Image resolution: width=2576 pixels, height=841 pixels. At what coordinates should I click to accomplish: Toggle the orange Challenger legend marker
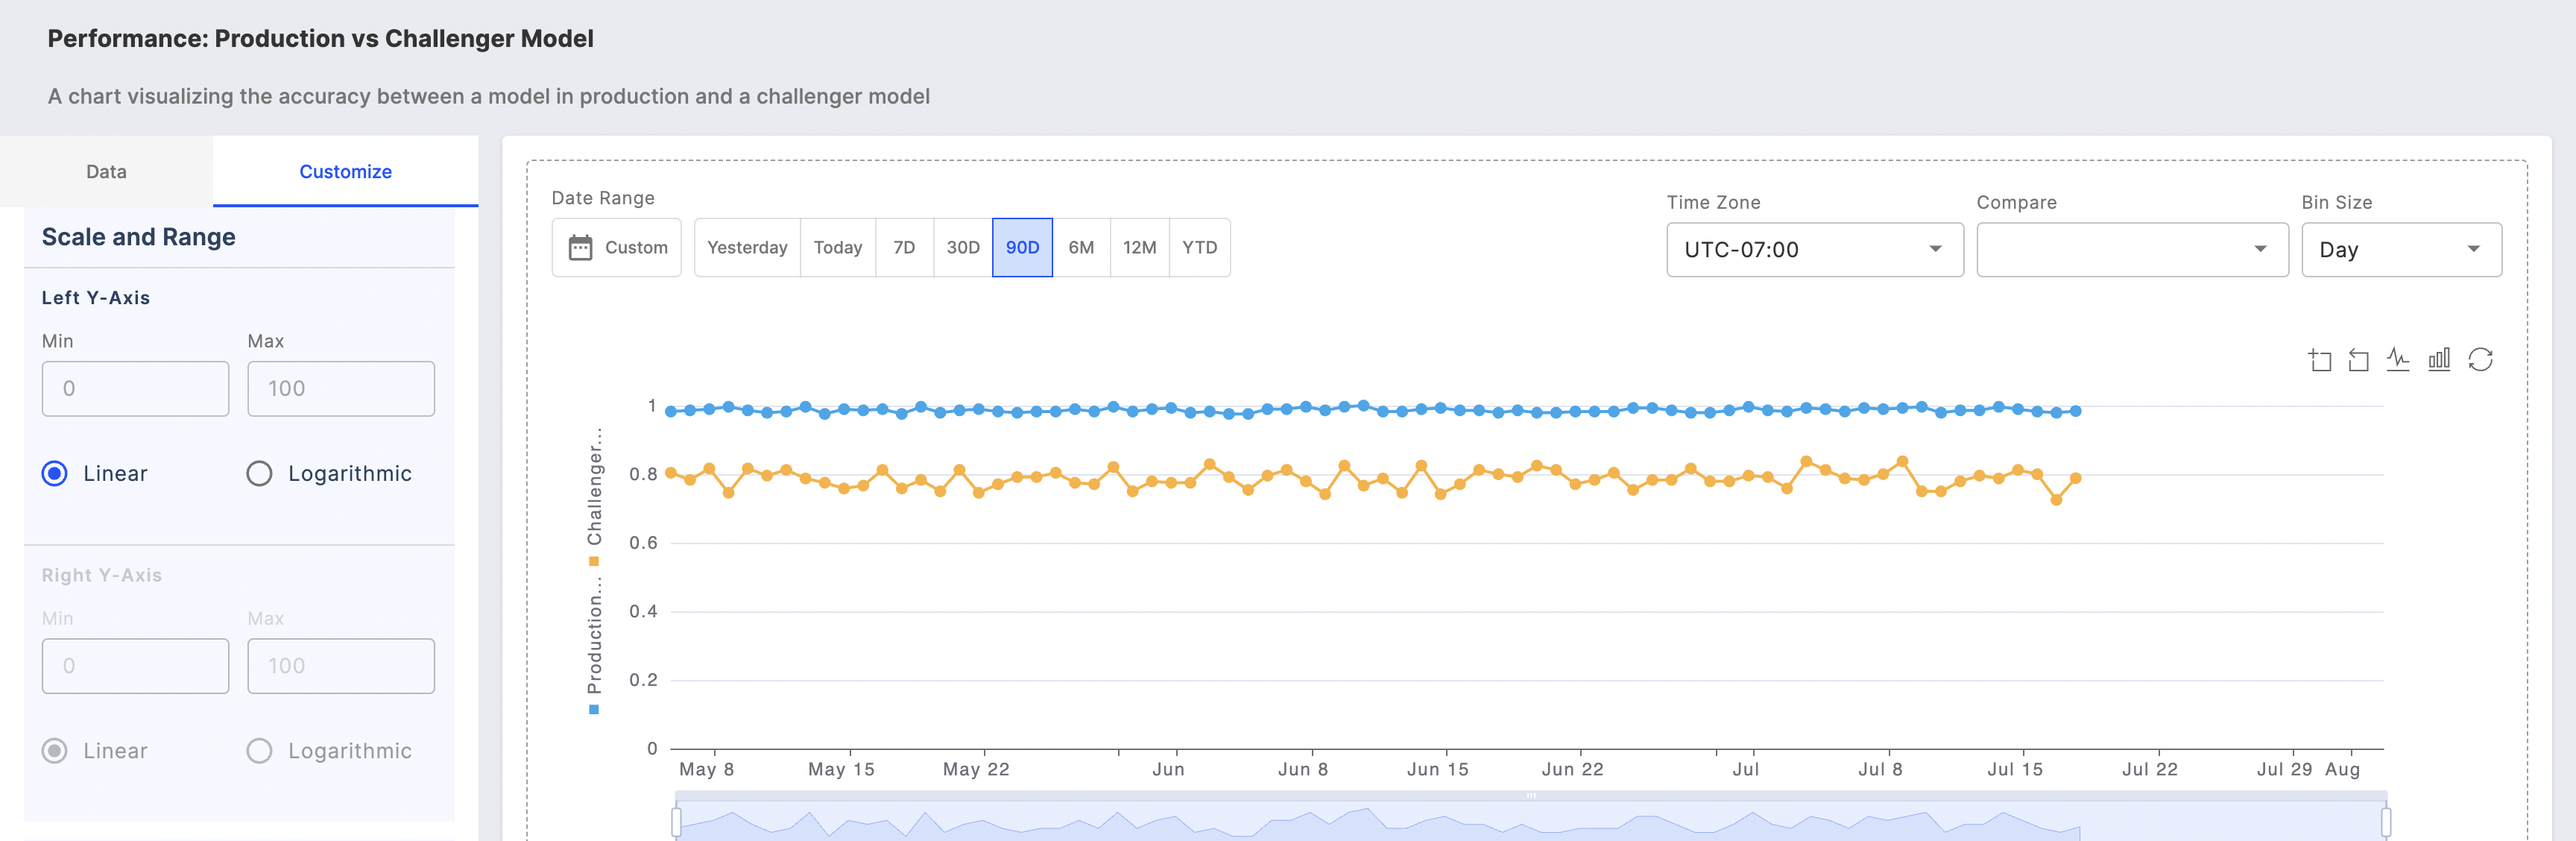(594, 561)
